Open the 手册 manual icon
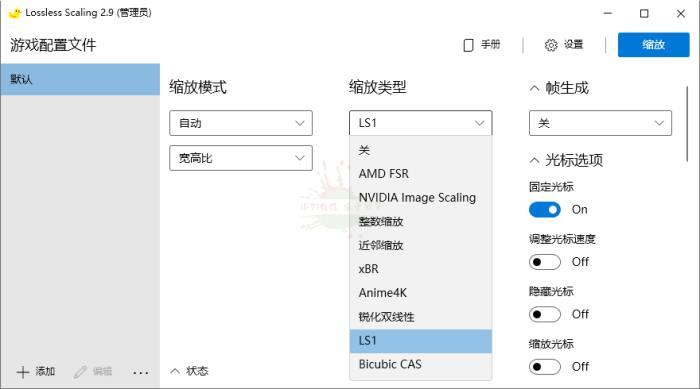This screenshot has height=389, width=700. pyautogui.click(x=468, y=45)
